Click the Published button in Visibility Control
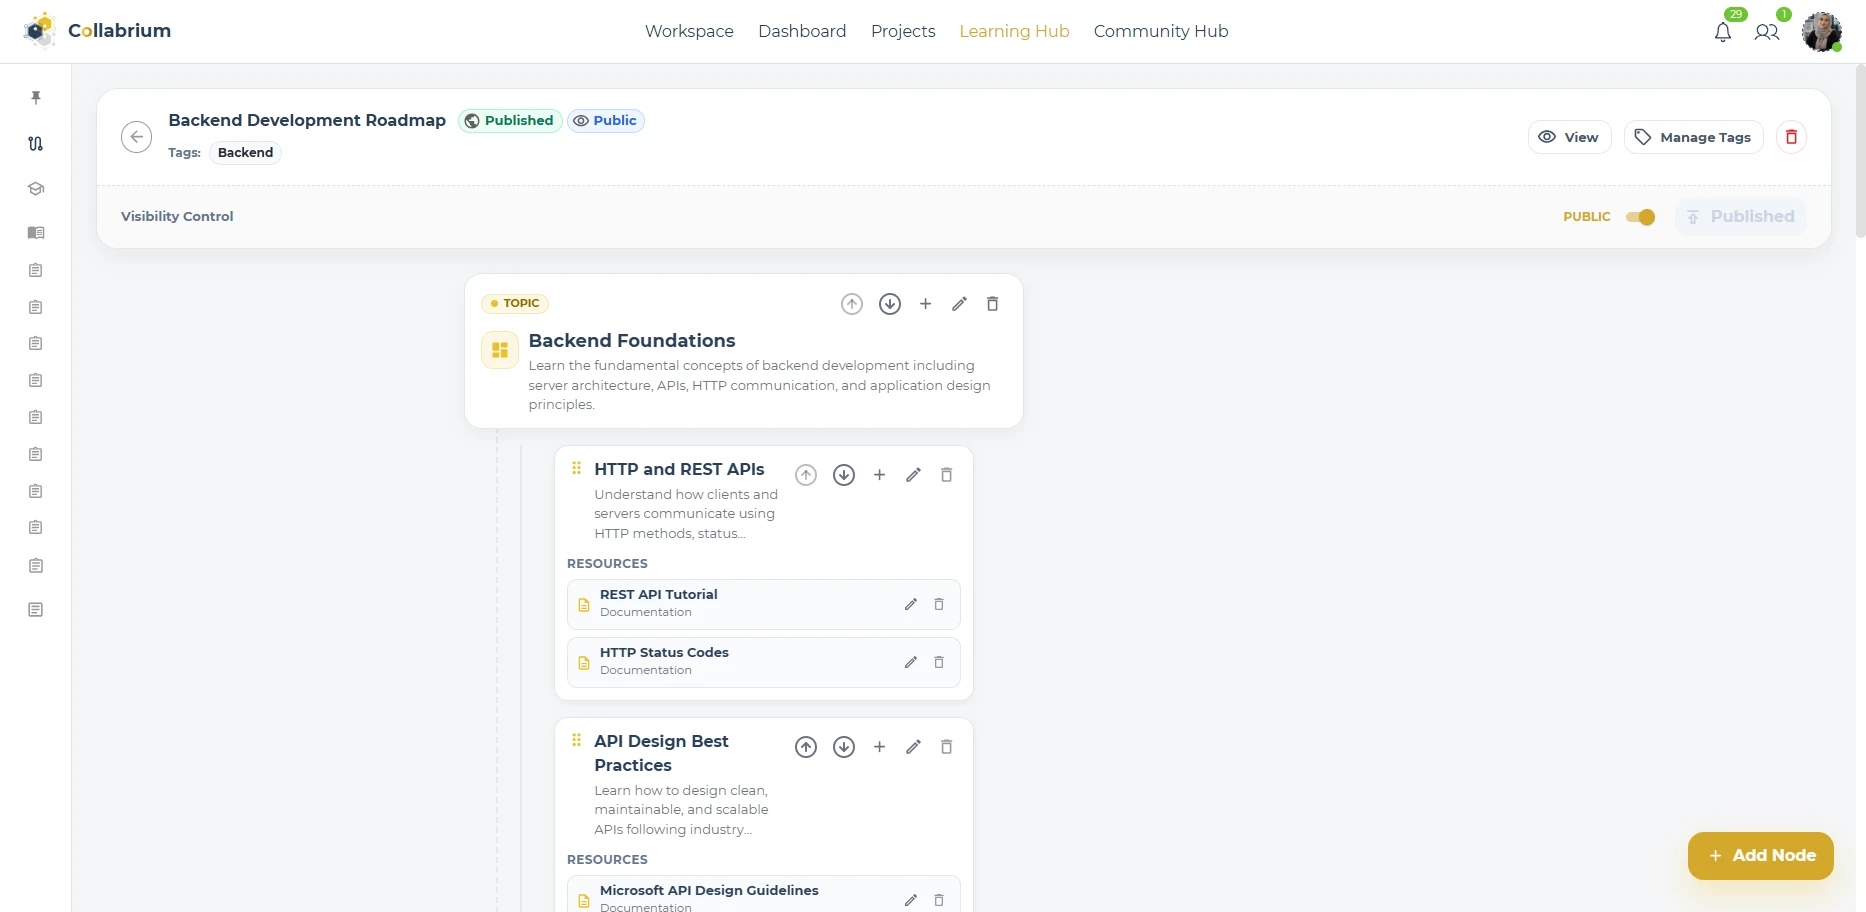The height and width of the screenshot is (912, 1866). coord(1741,217)
